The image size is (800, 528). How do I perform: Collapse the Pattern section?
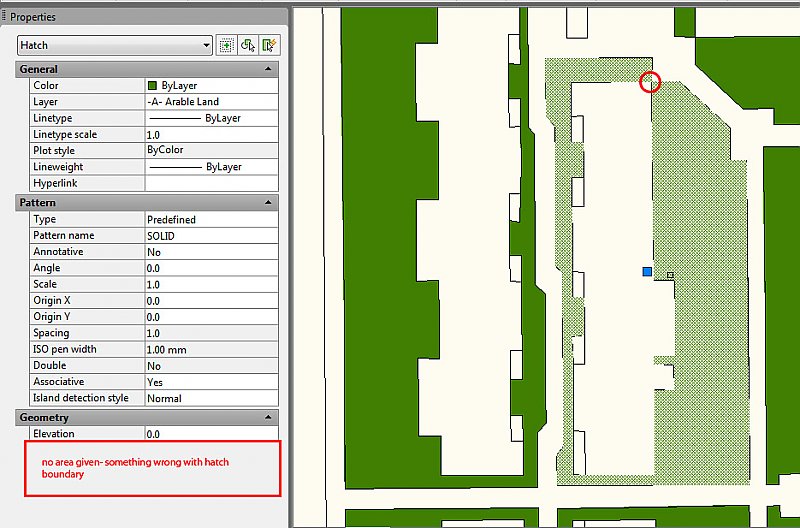(268, 203)
